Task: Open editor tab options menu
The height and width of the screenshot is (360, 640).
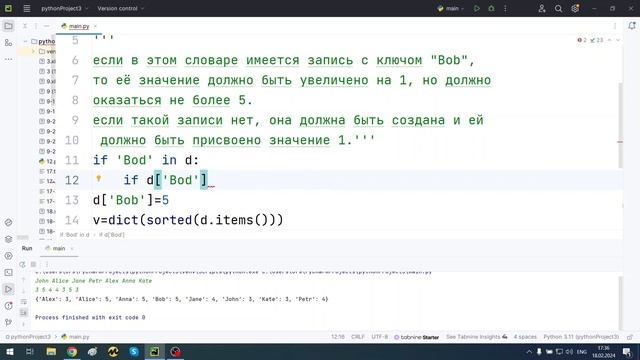Action: pyautogui.click(x=615, y=26)
